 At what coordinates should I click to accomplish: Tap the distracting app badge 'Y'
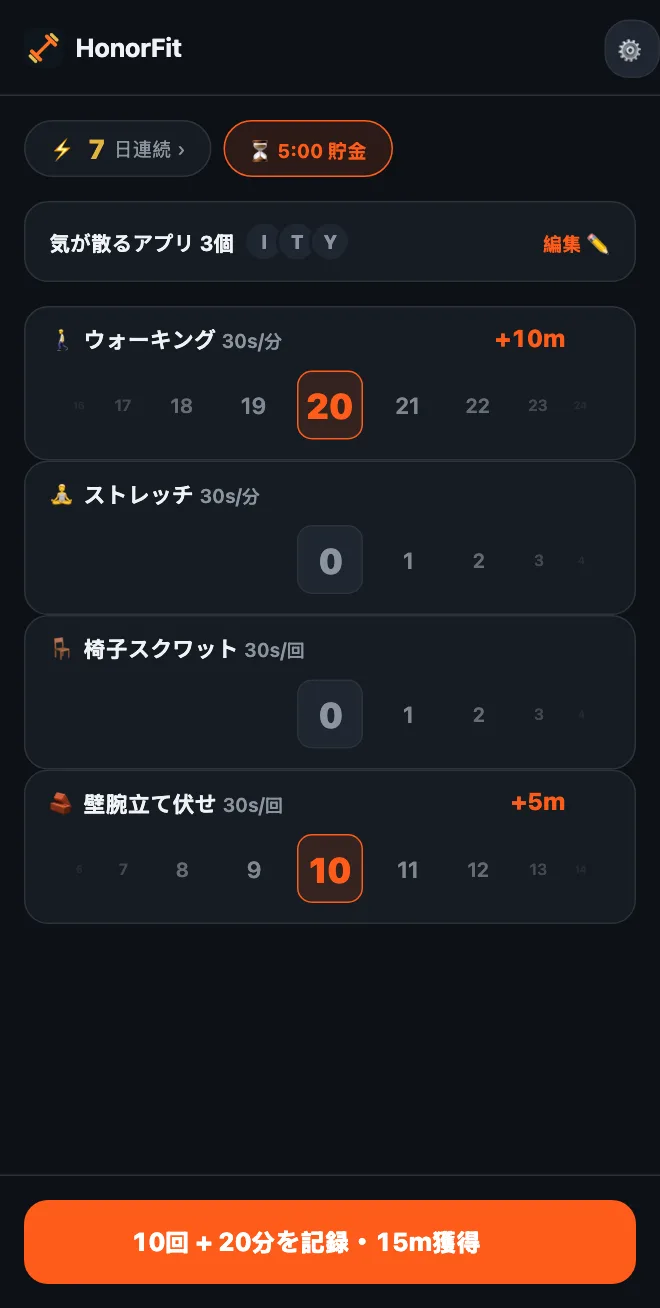(x=330, y=243)
